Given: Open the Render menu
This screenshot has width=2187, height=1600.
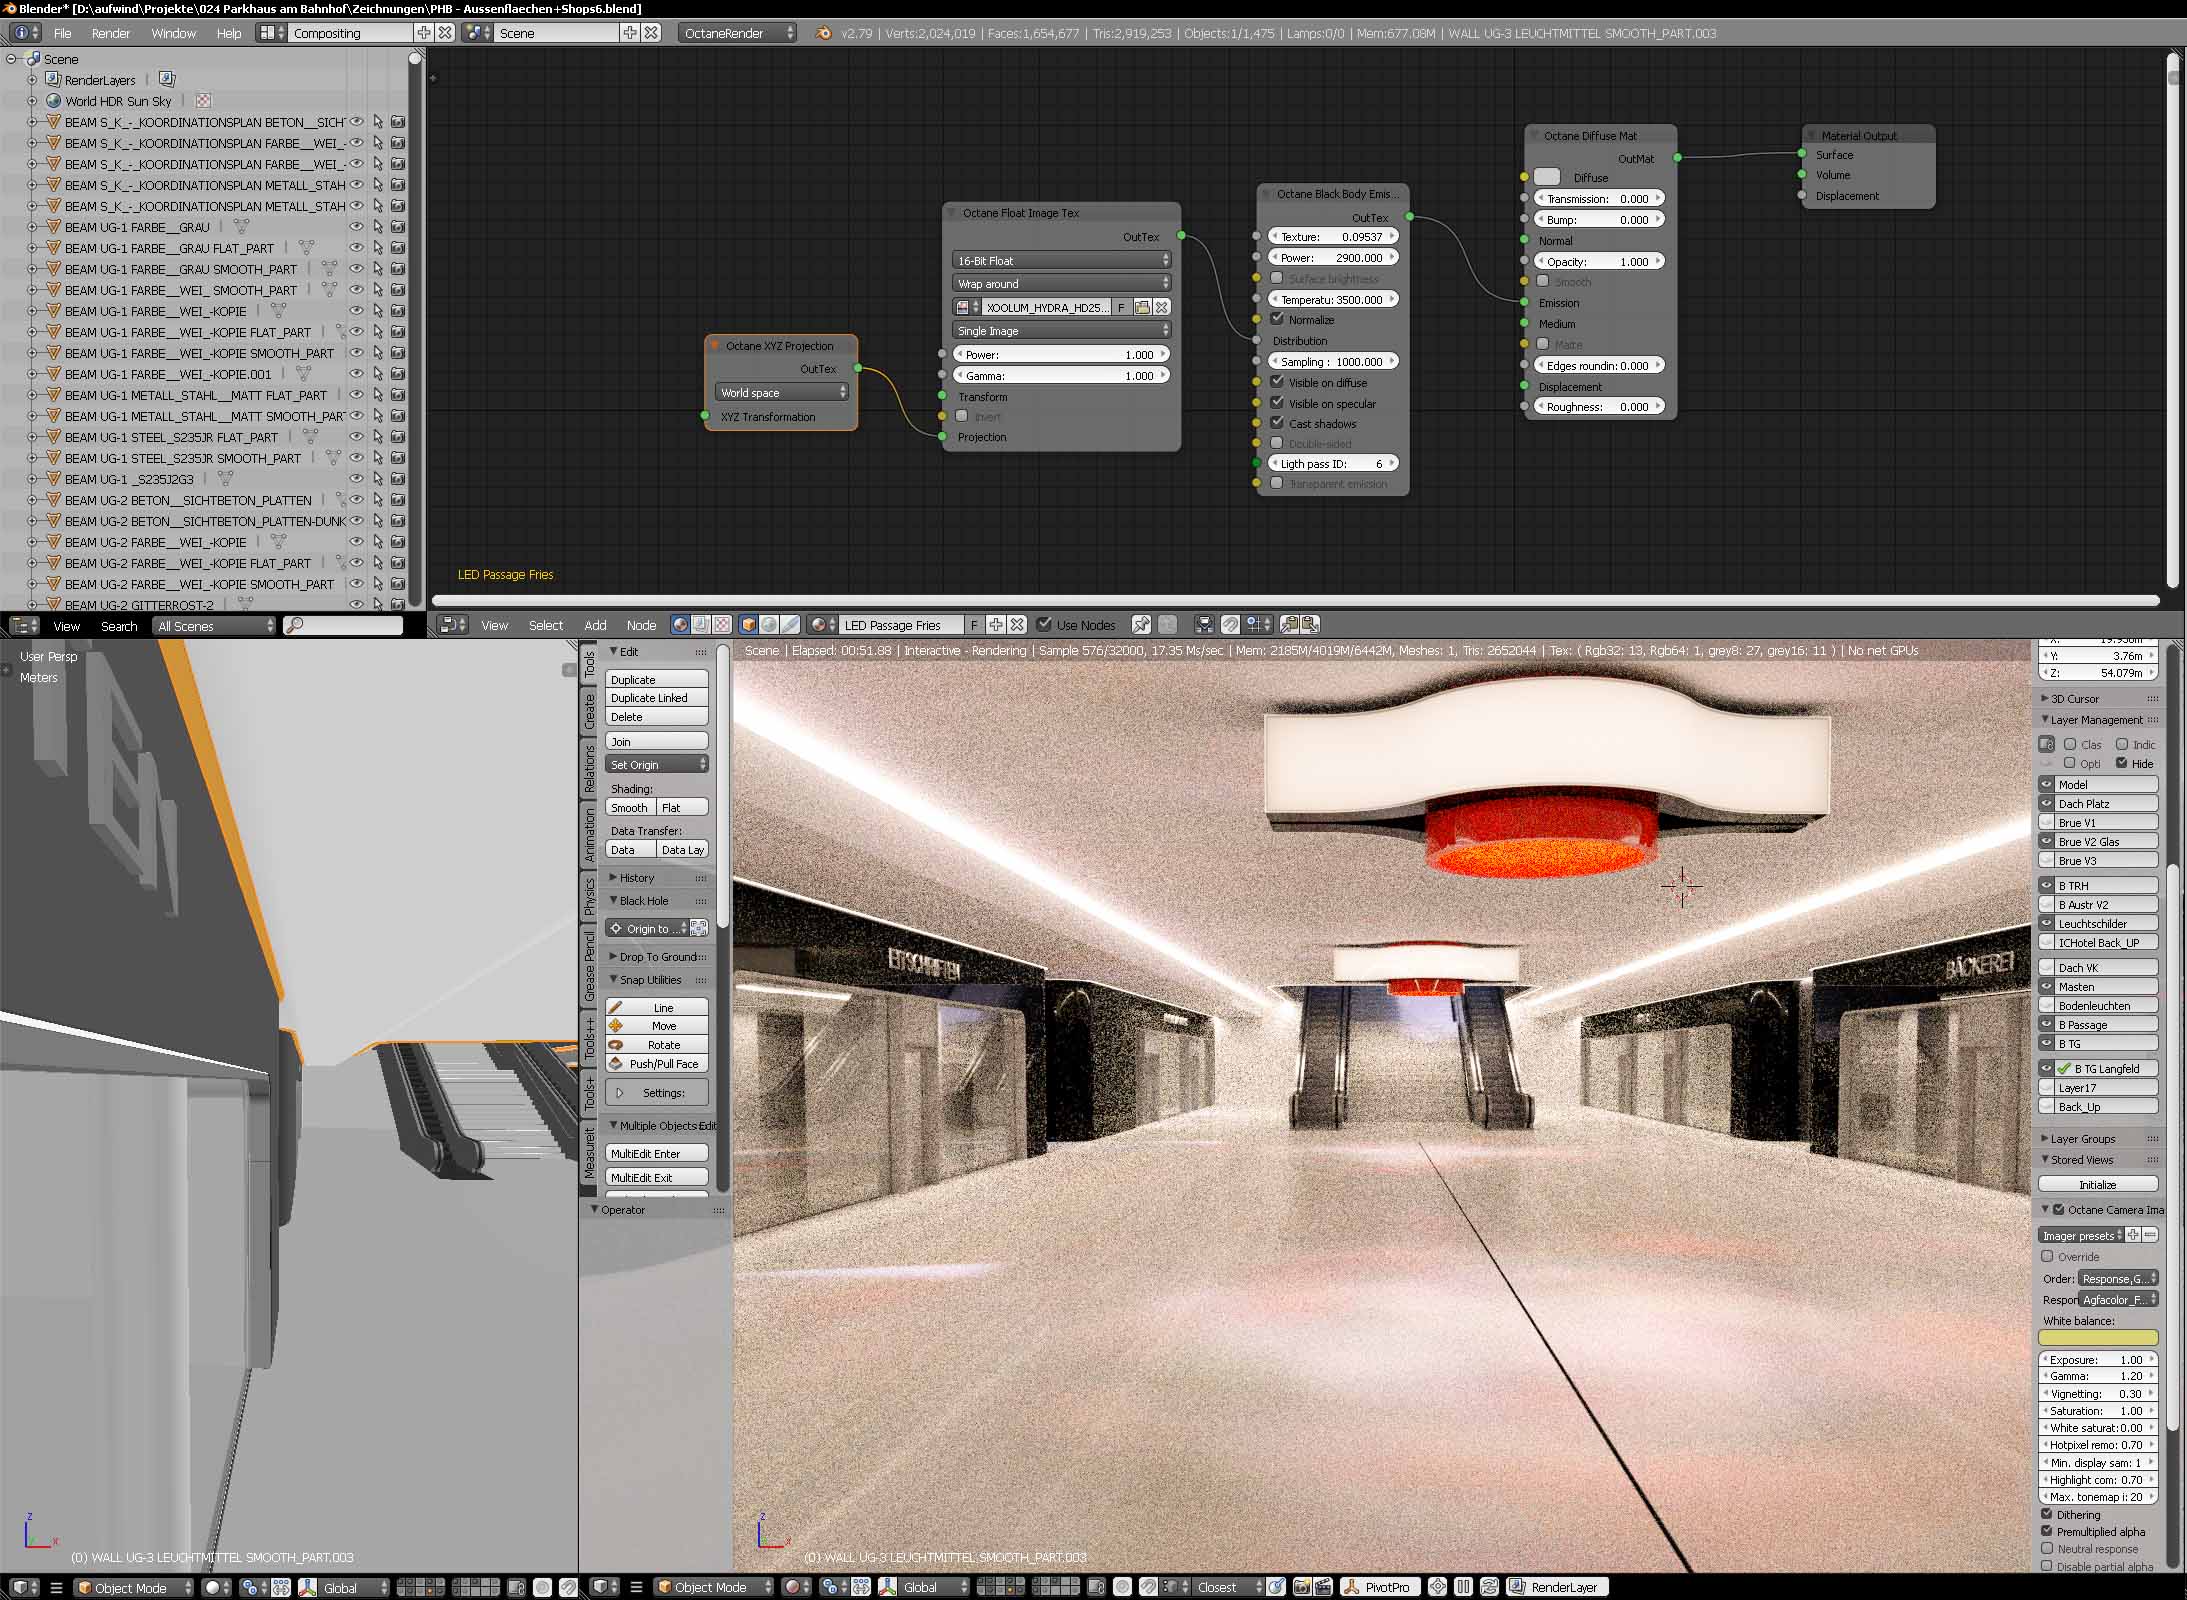Looking at the screenshot, I should click(110, 33).
